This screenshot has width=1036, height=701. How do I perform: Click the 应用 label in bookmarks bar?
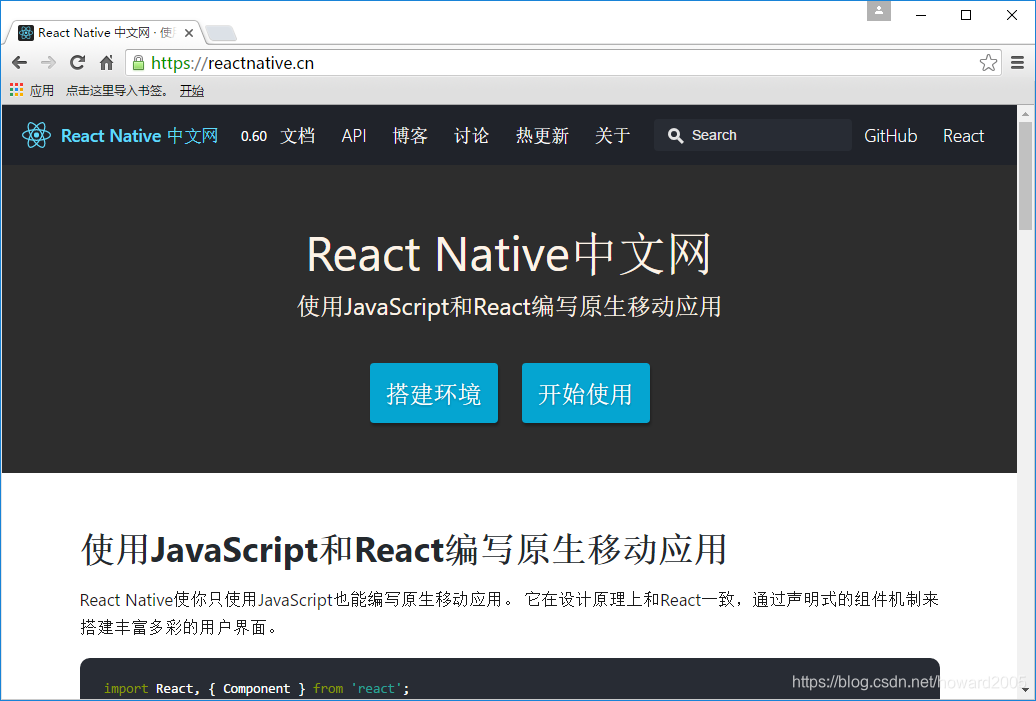(x=42, y=91)
